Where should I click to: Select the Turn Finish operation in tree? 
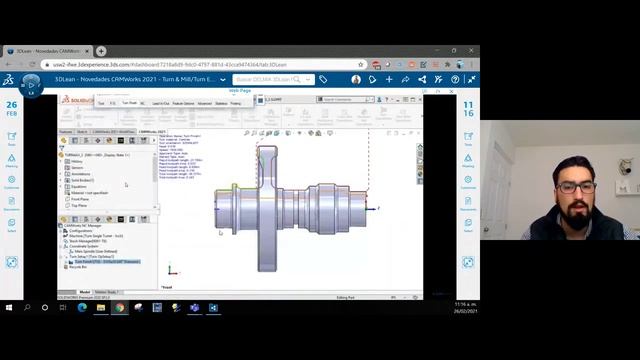click(x=107, y=262)
